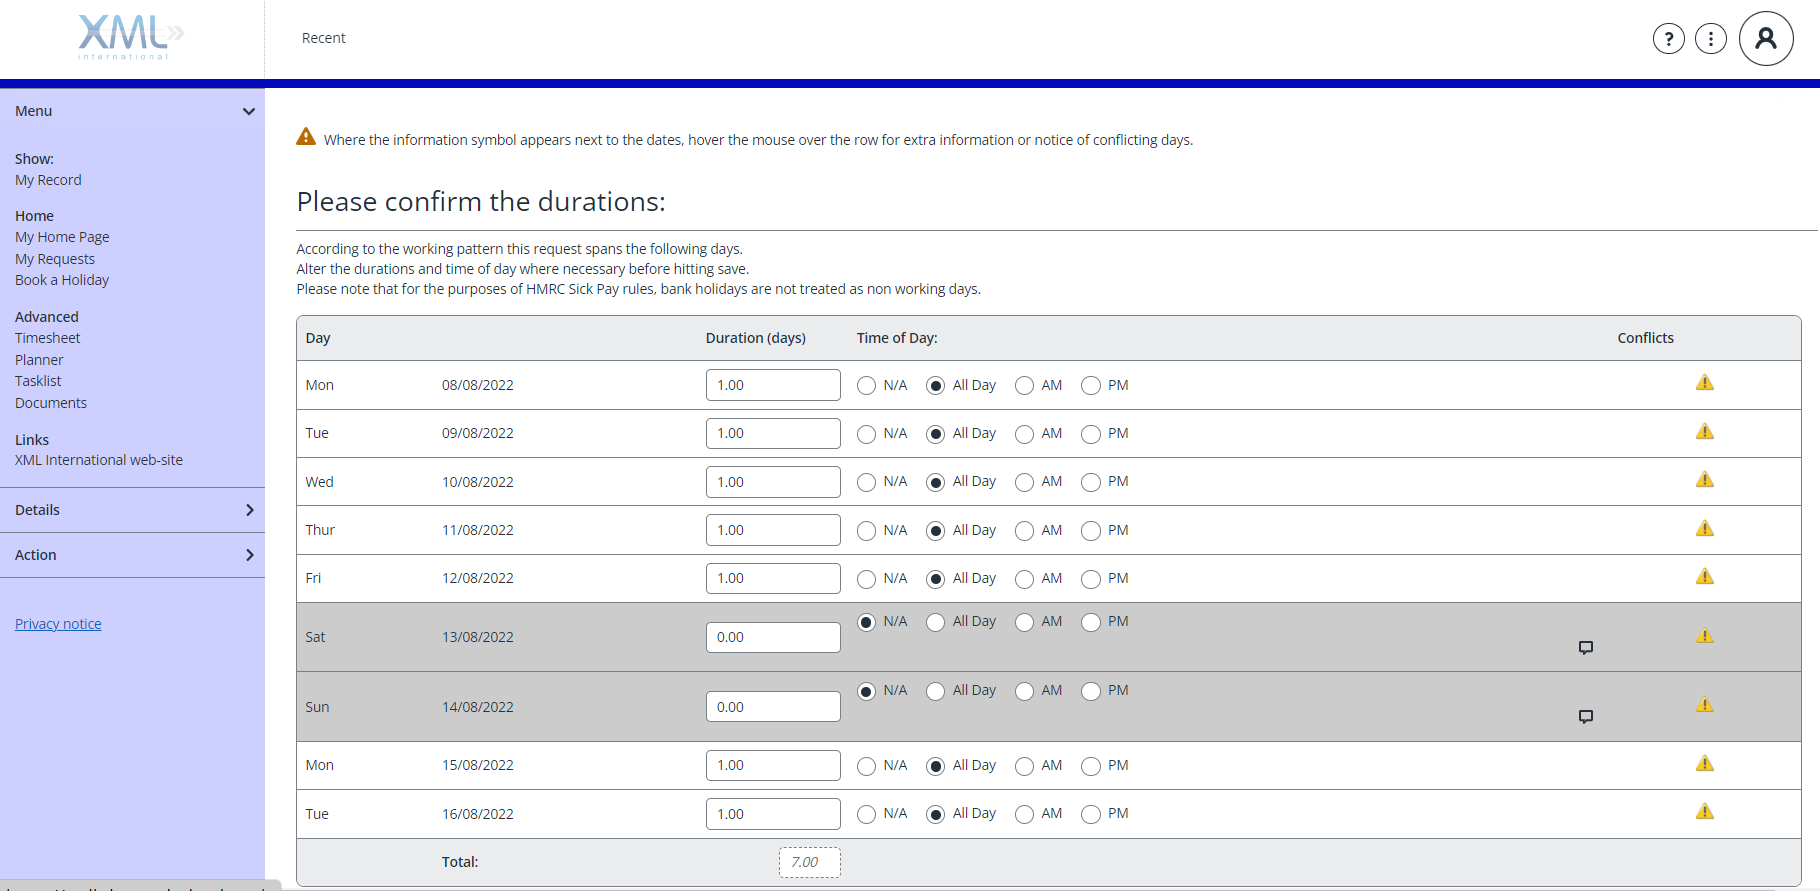Open Book a Holiday
The width and height of the screenshot is (1820, 891).
[62, 280]
